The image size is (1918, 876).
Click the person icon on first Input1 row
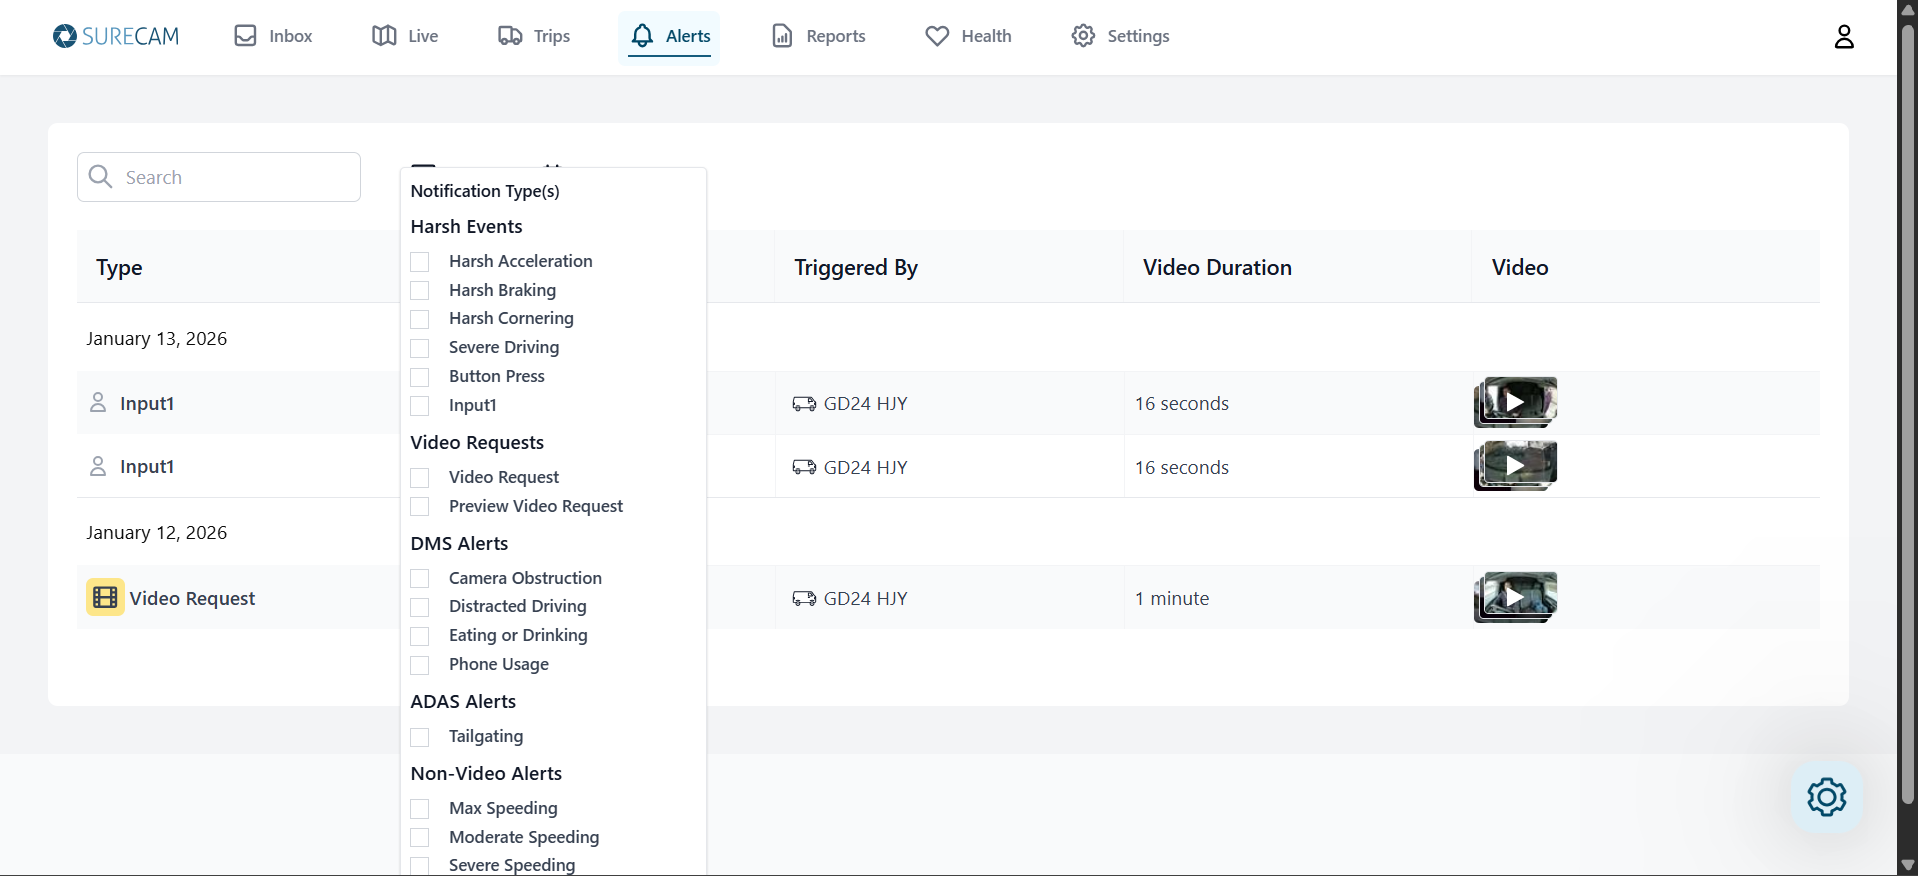click(98, 403)
